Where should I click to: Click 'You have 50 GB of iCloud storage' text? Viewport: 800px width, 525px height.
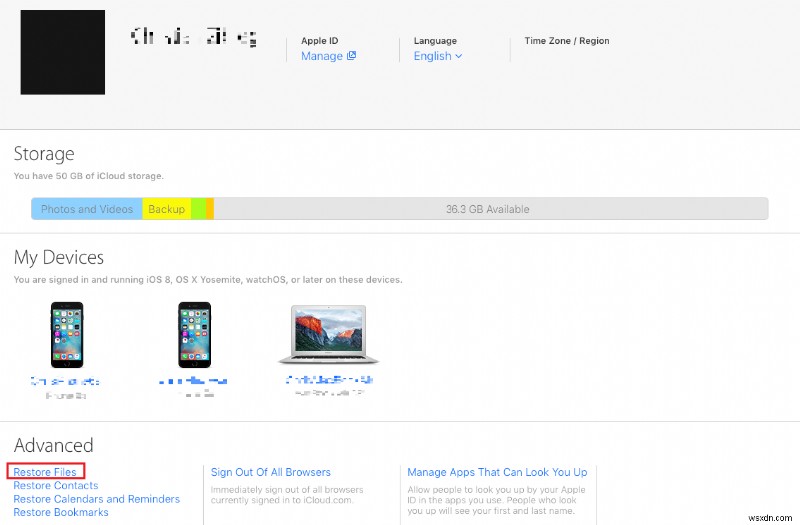(x=89, y=176)
